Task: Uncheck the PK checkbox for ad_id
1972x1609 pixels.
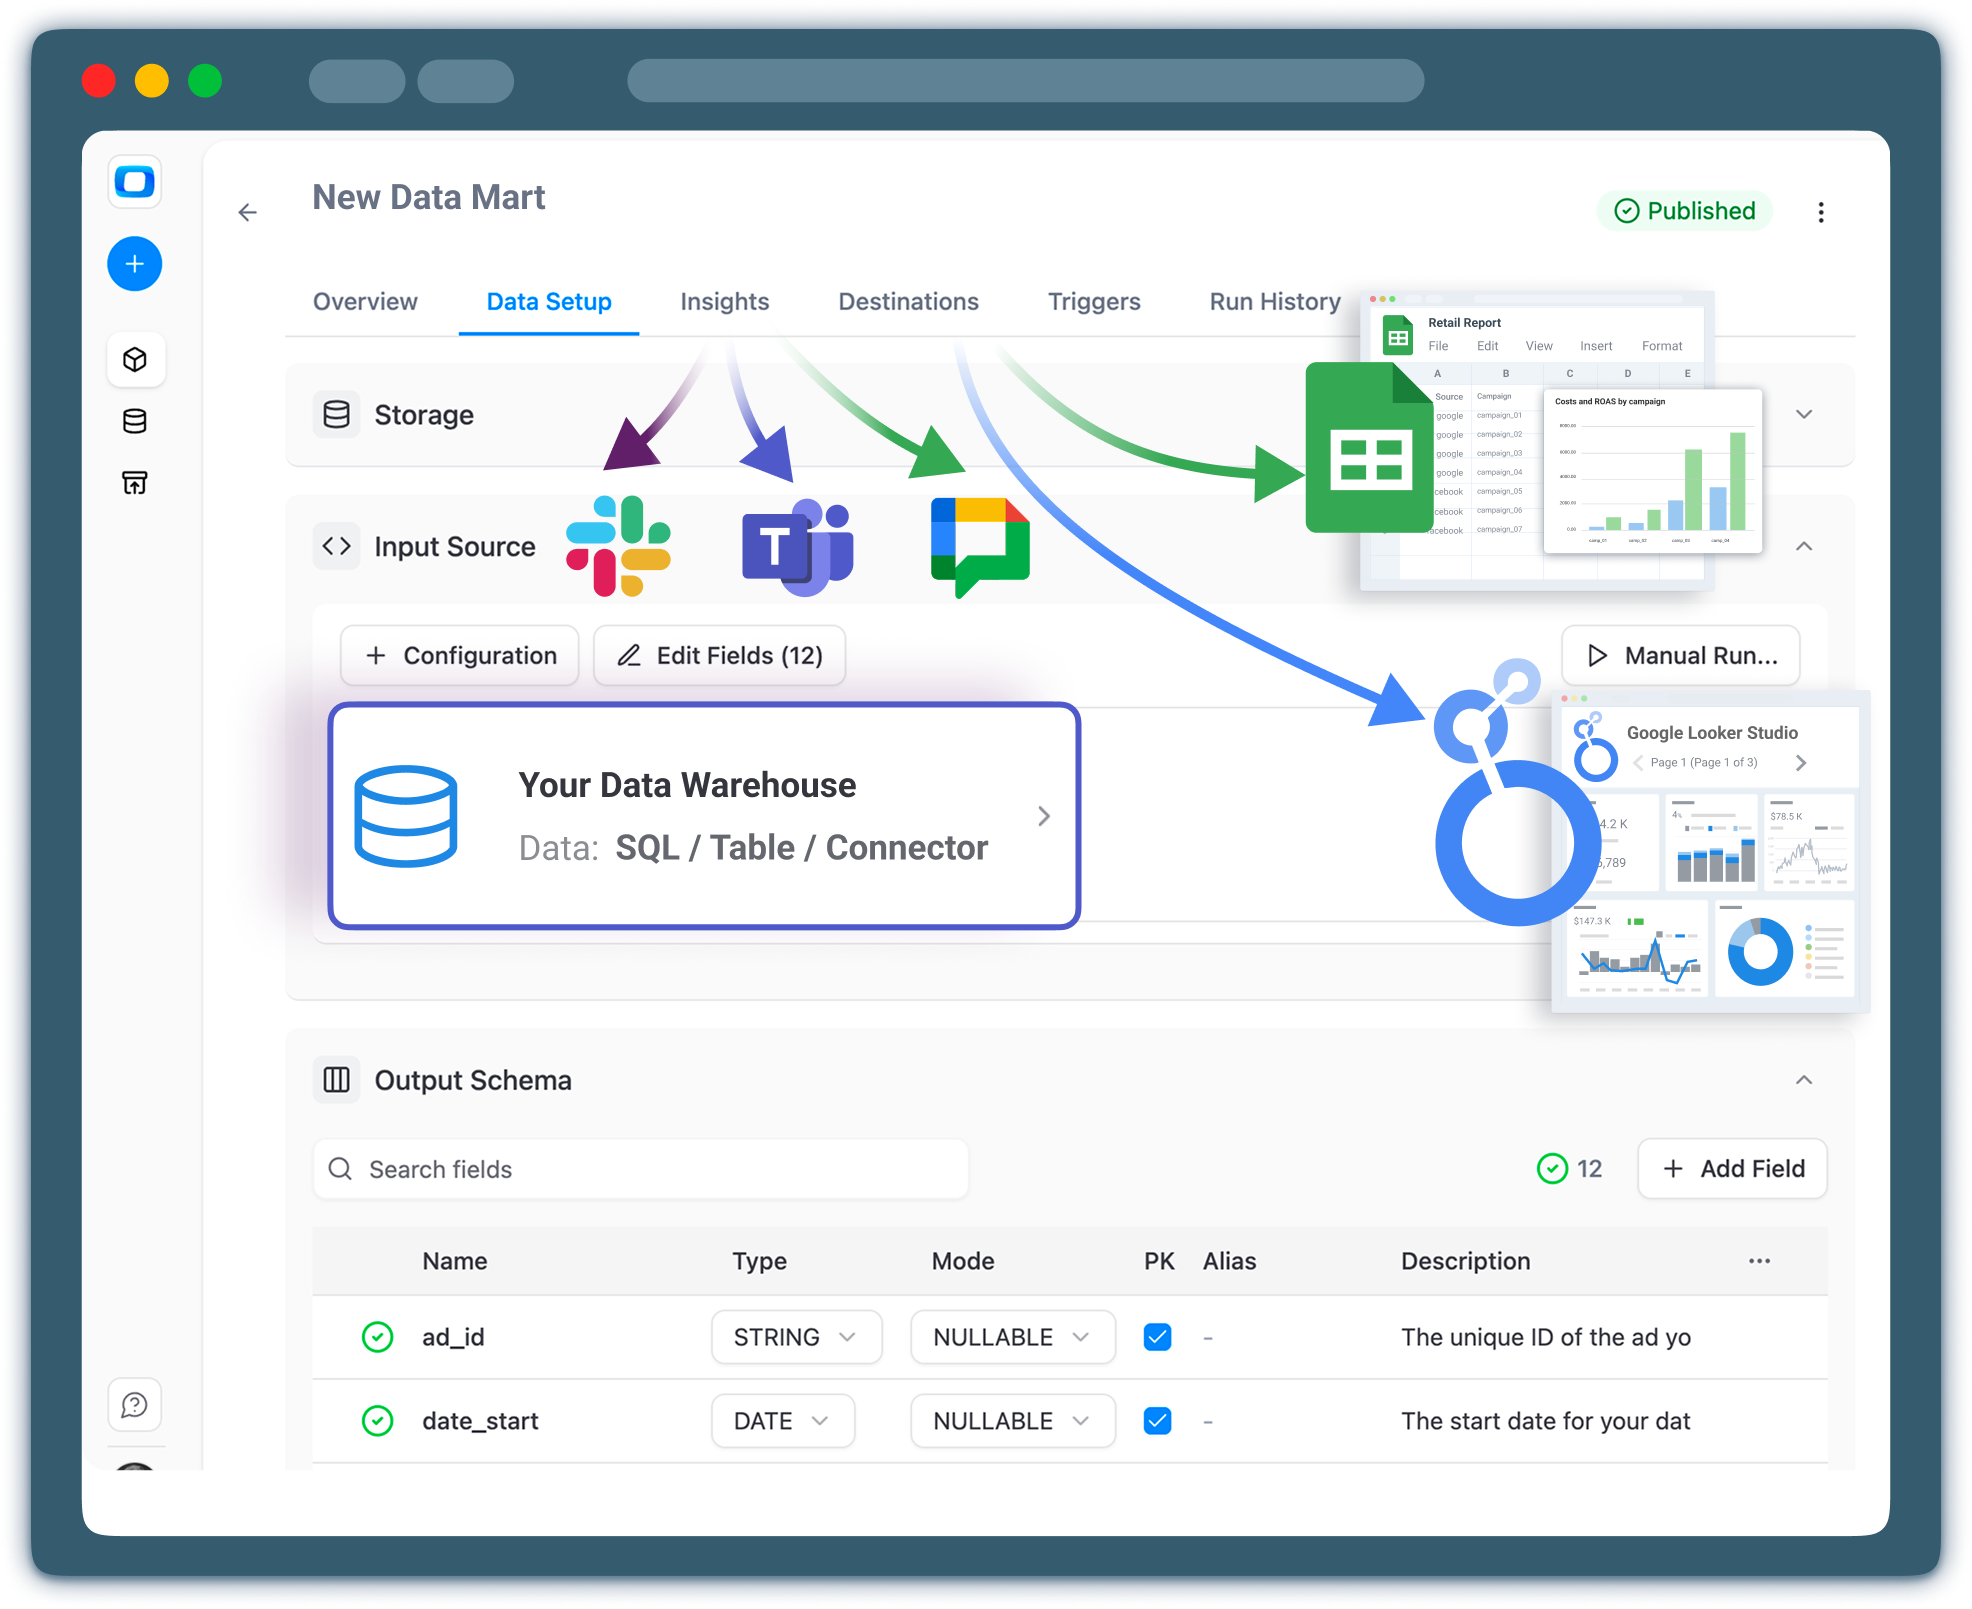Action: [x=1157, y=1337]
